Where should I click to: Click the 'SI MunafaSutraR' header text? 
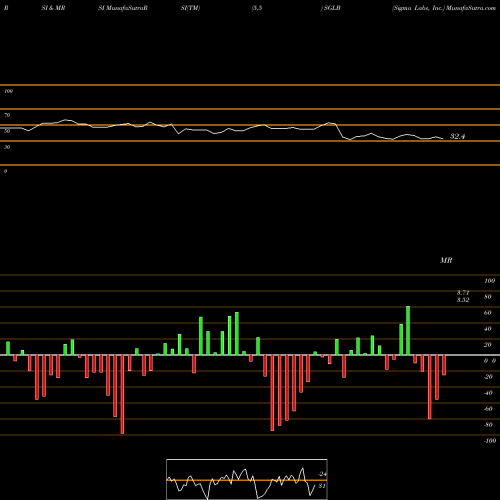pyautogui.click(x=123, y=8)
